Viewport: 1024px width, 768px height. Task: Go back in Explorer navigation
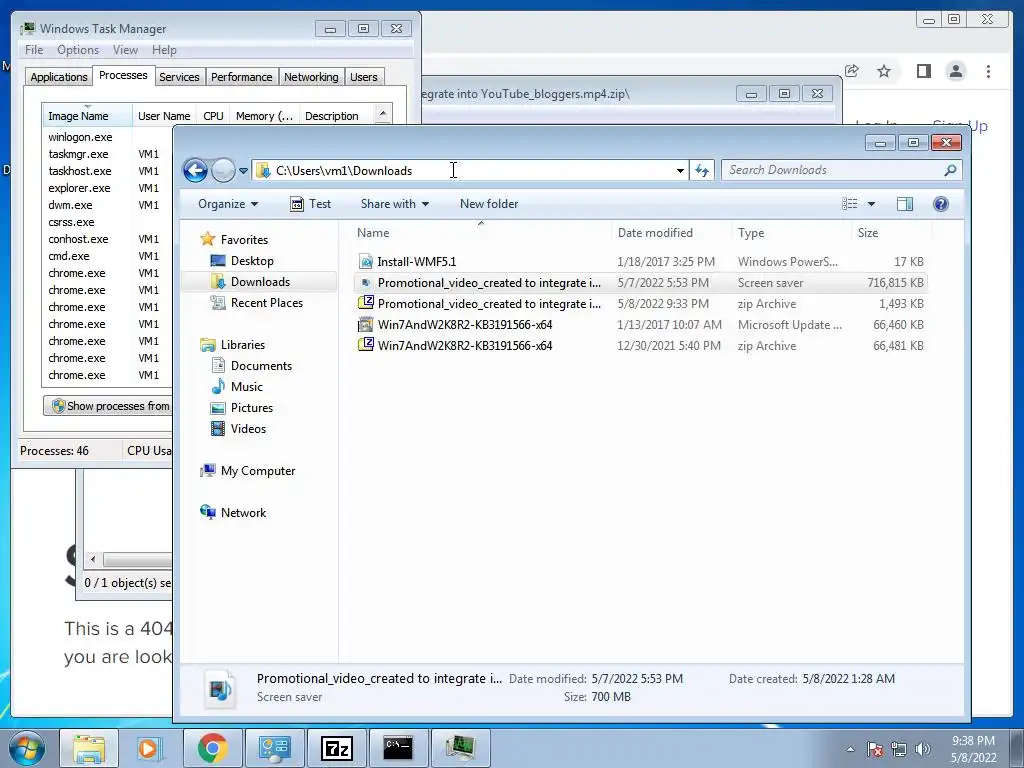(195, 170)
